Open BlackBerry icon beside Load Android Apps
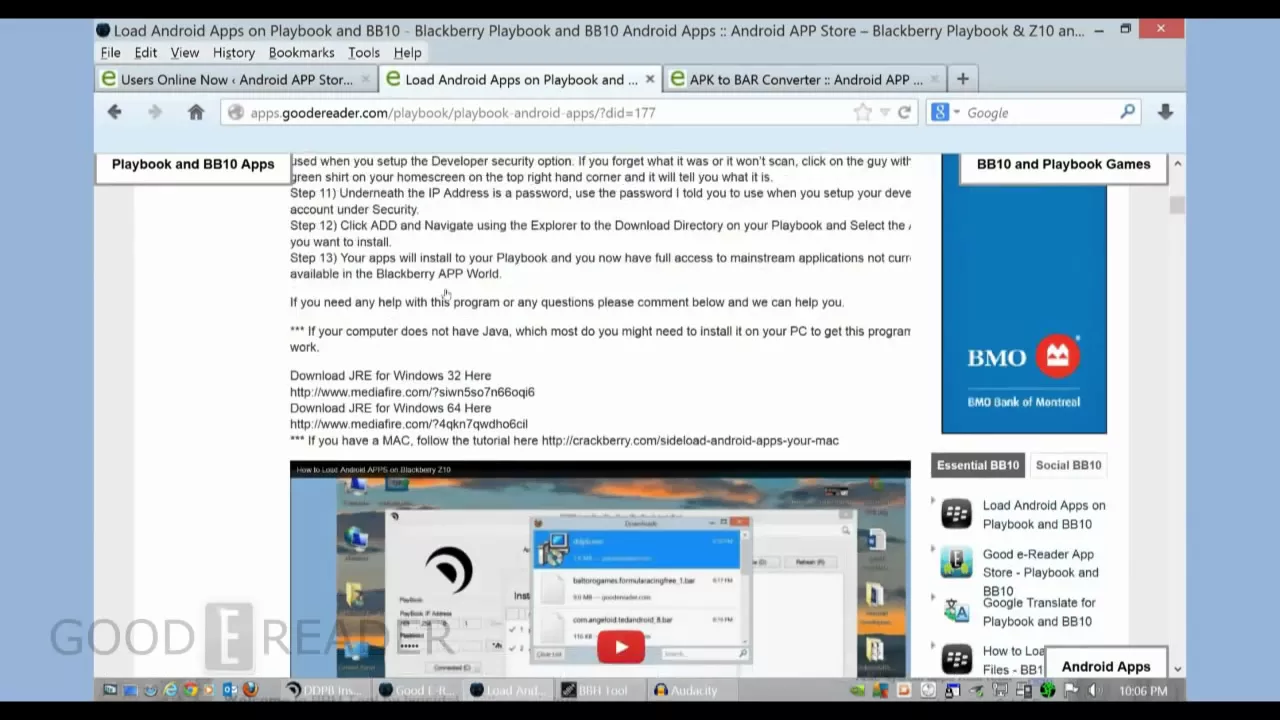Image resolution: width=1280 pixels, height=720 pixels. coord(956,514)
